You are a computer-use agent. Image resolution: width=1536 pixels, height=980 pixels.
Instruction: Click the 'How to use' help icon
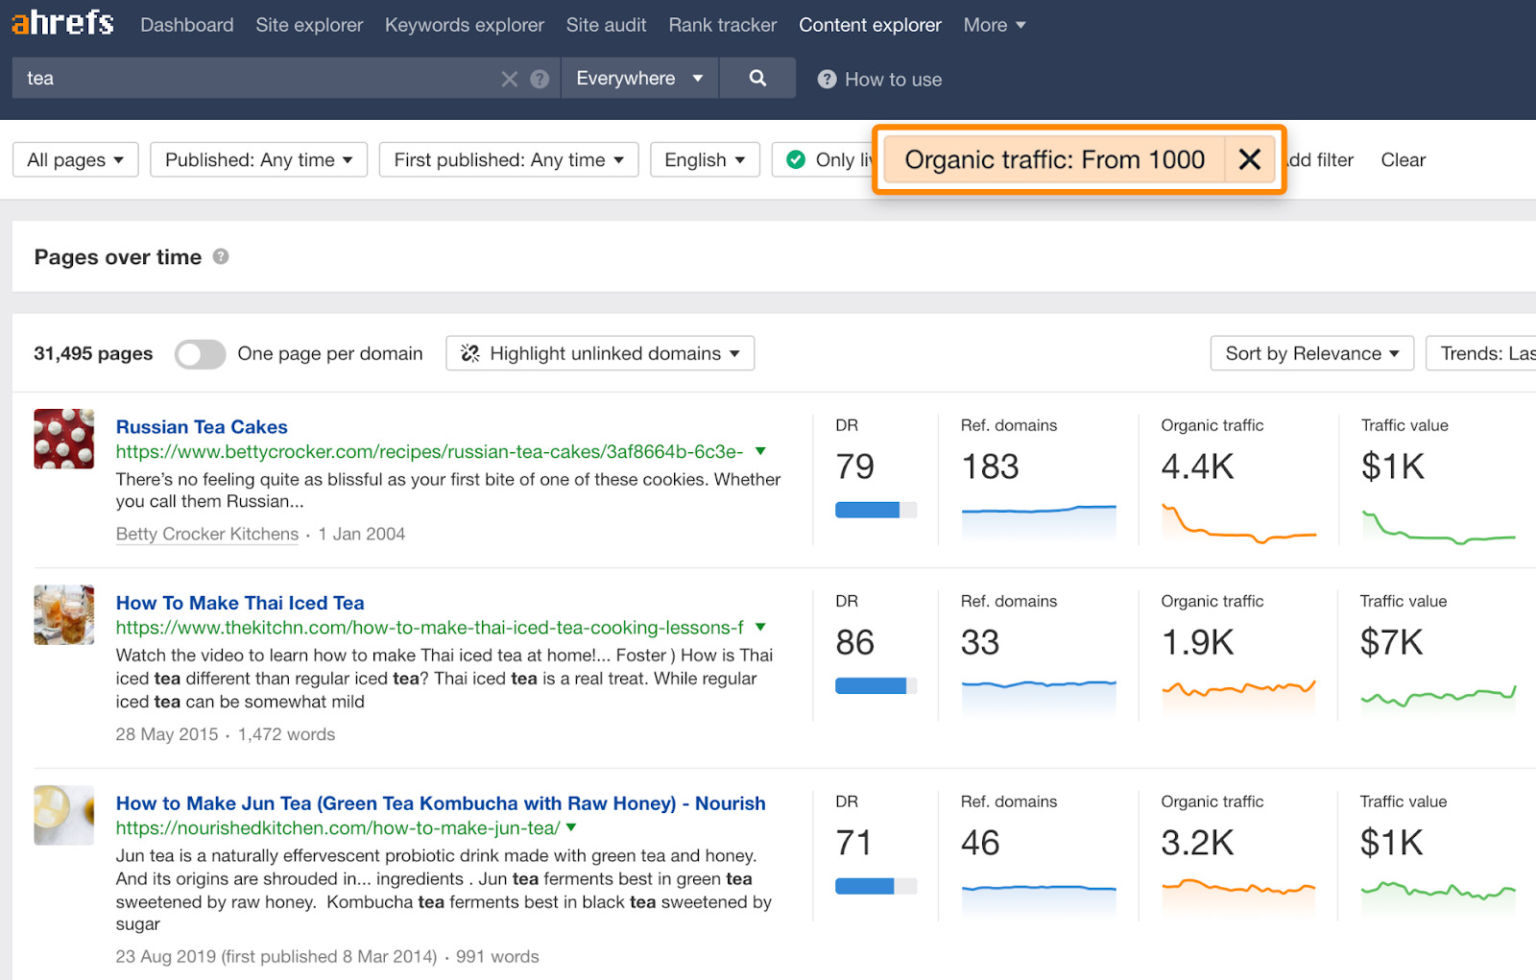pyautogui.click(x=826, y=79)
